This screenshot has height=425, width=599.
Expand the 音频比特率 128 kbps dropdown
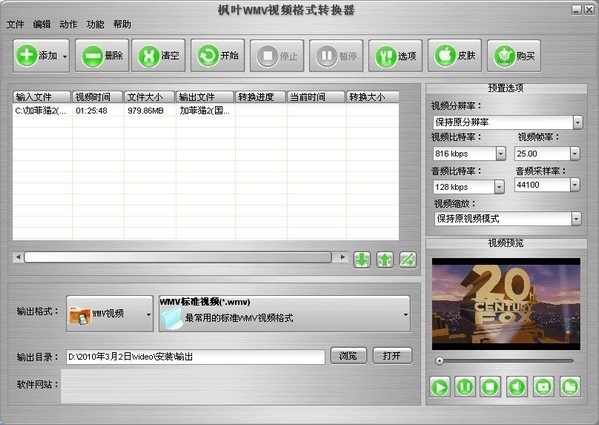499,187
